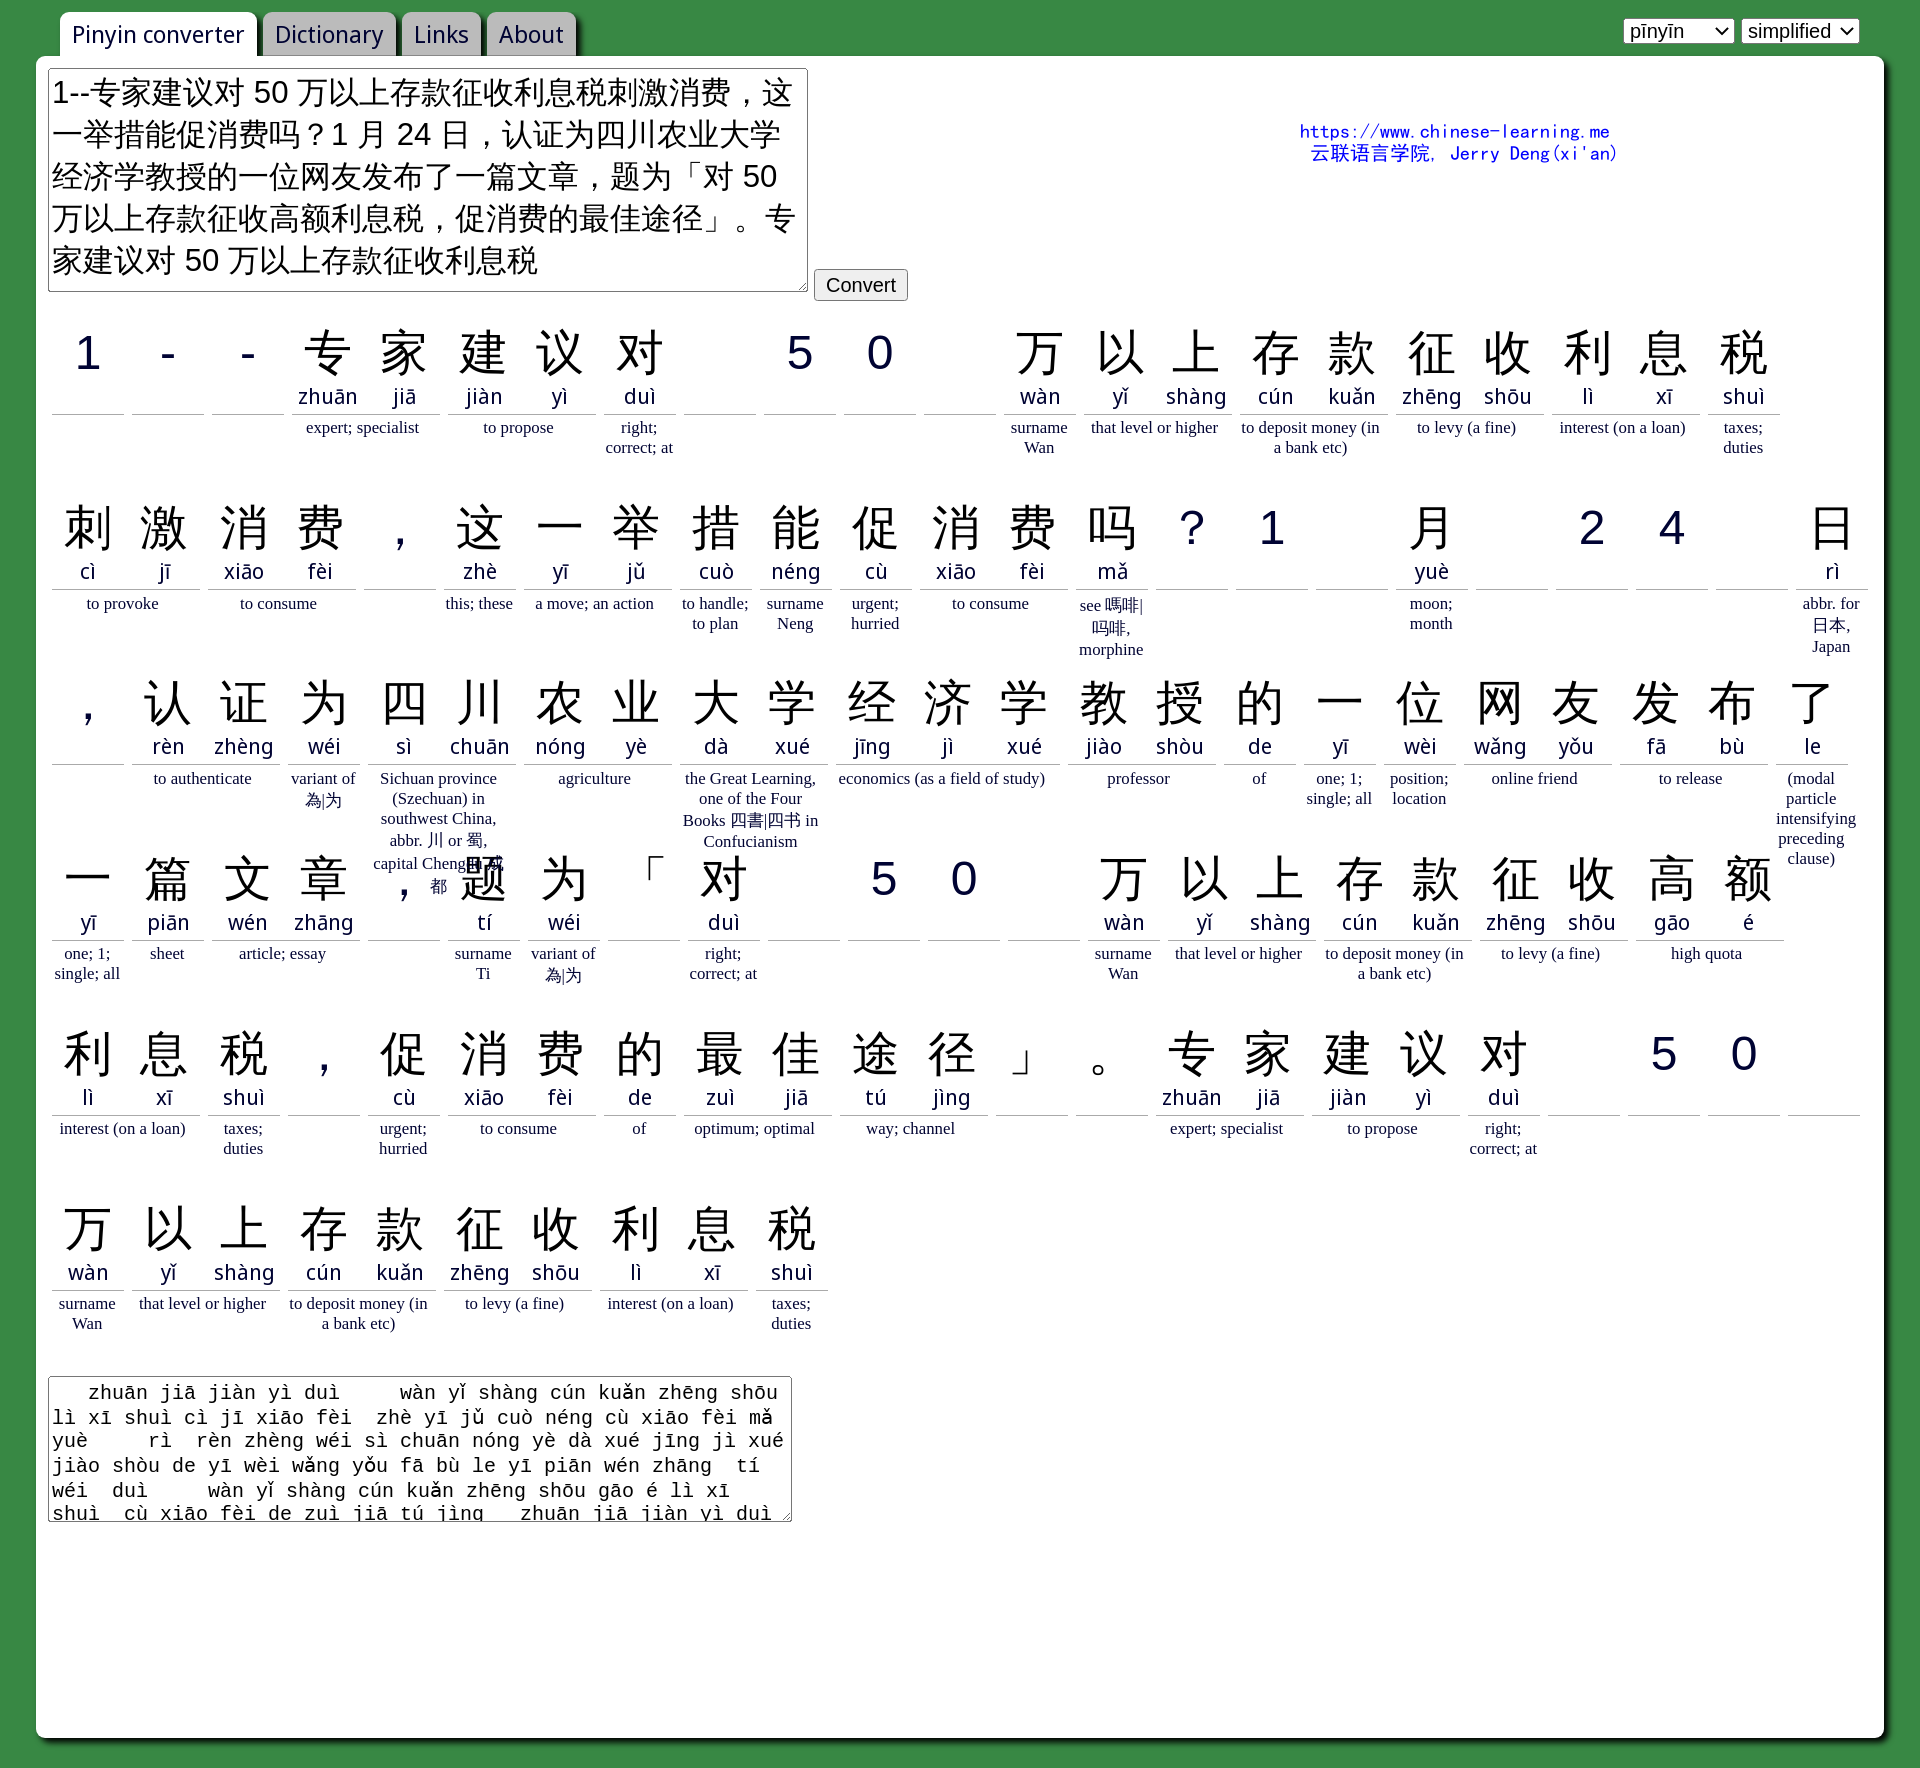Click the character 能 with pinyin néng
This screenshot has height=1768, width=1920.
(795, 529)
